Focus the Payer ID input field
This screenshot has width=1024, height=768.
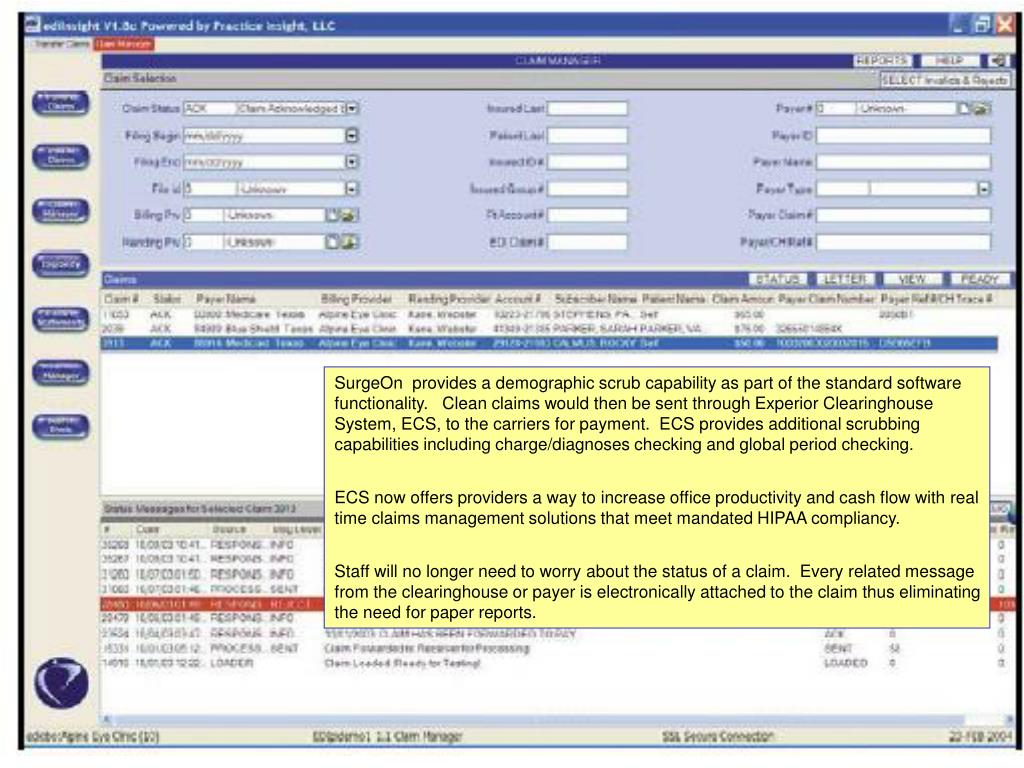point(903,135)
